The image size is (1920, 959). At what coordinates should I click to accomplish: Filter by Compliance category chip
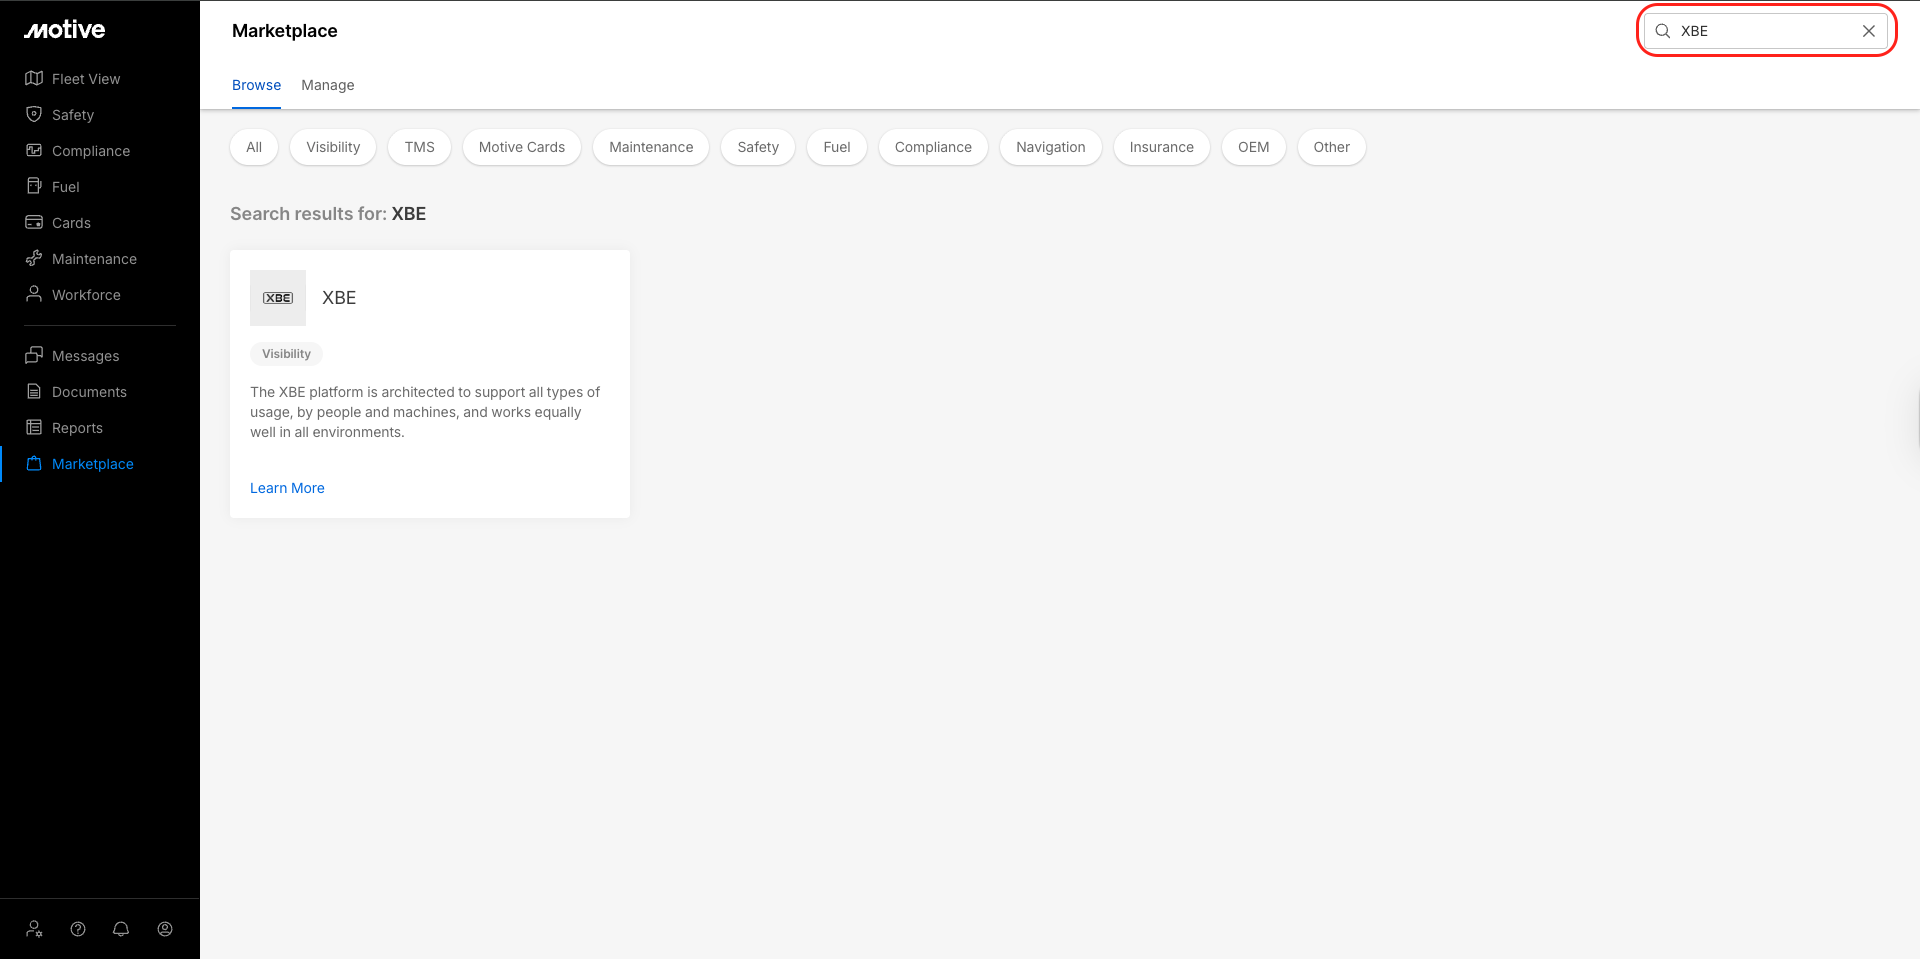click(x=933, y=147)
